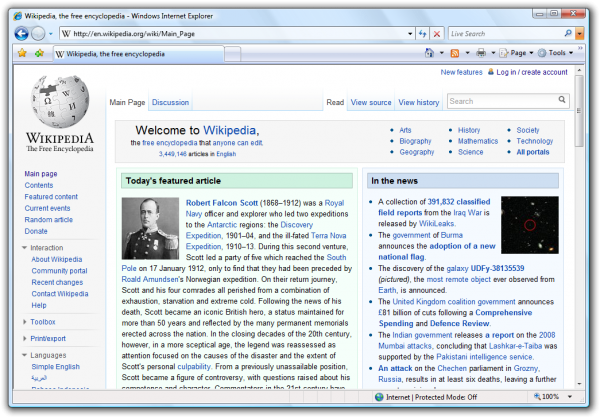Image resolution: width=600 pixels, height=418 pixels.
Task: Open the View history tab
Action: pyautogui.click(x=419, y=102)
